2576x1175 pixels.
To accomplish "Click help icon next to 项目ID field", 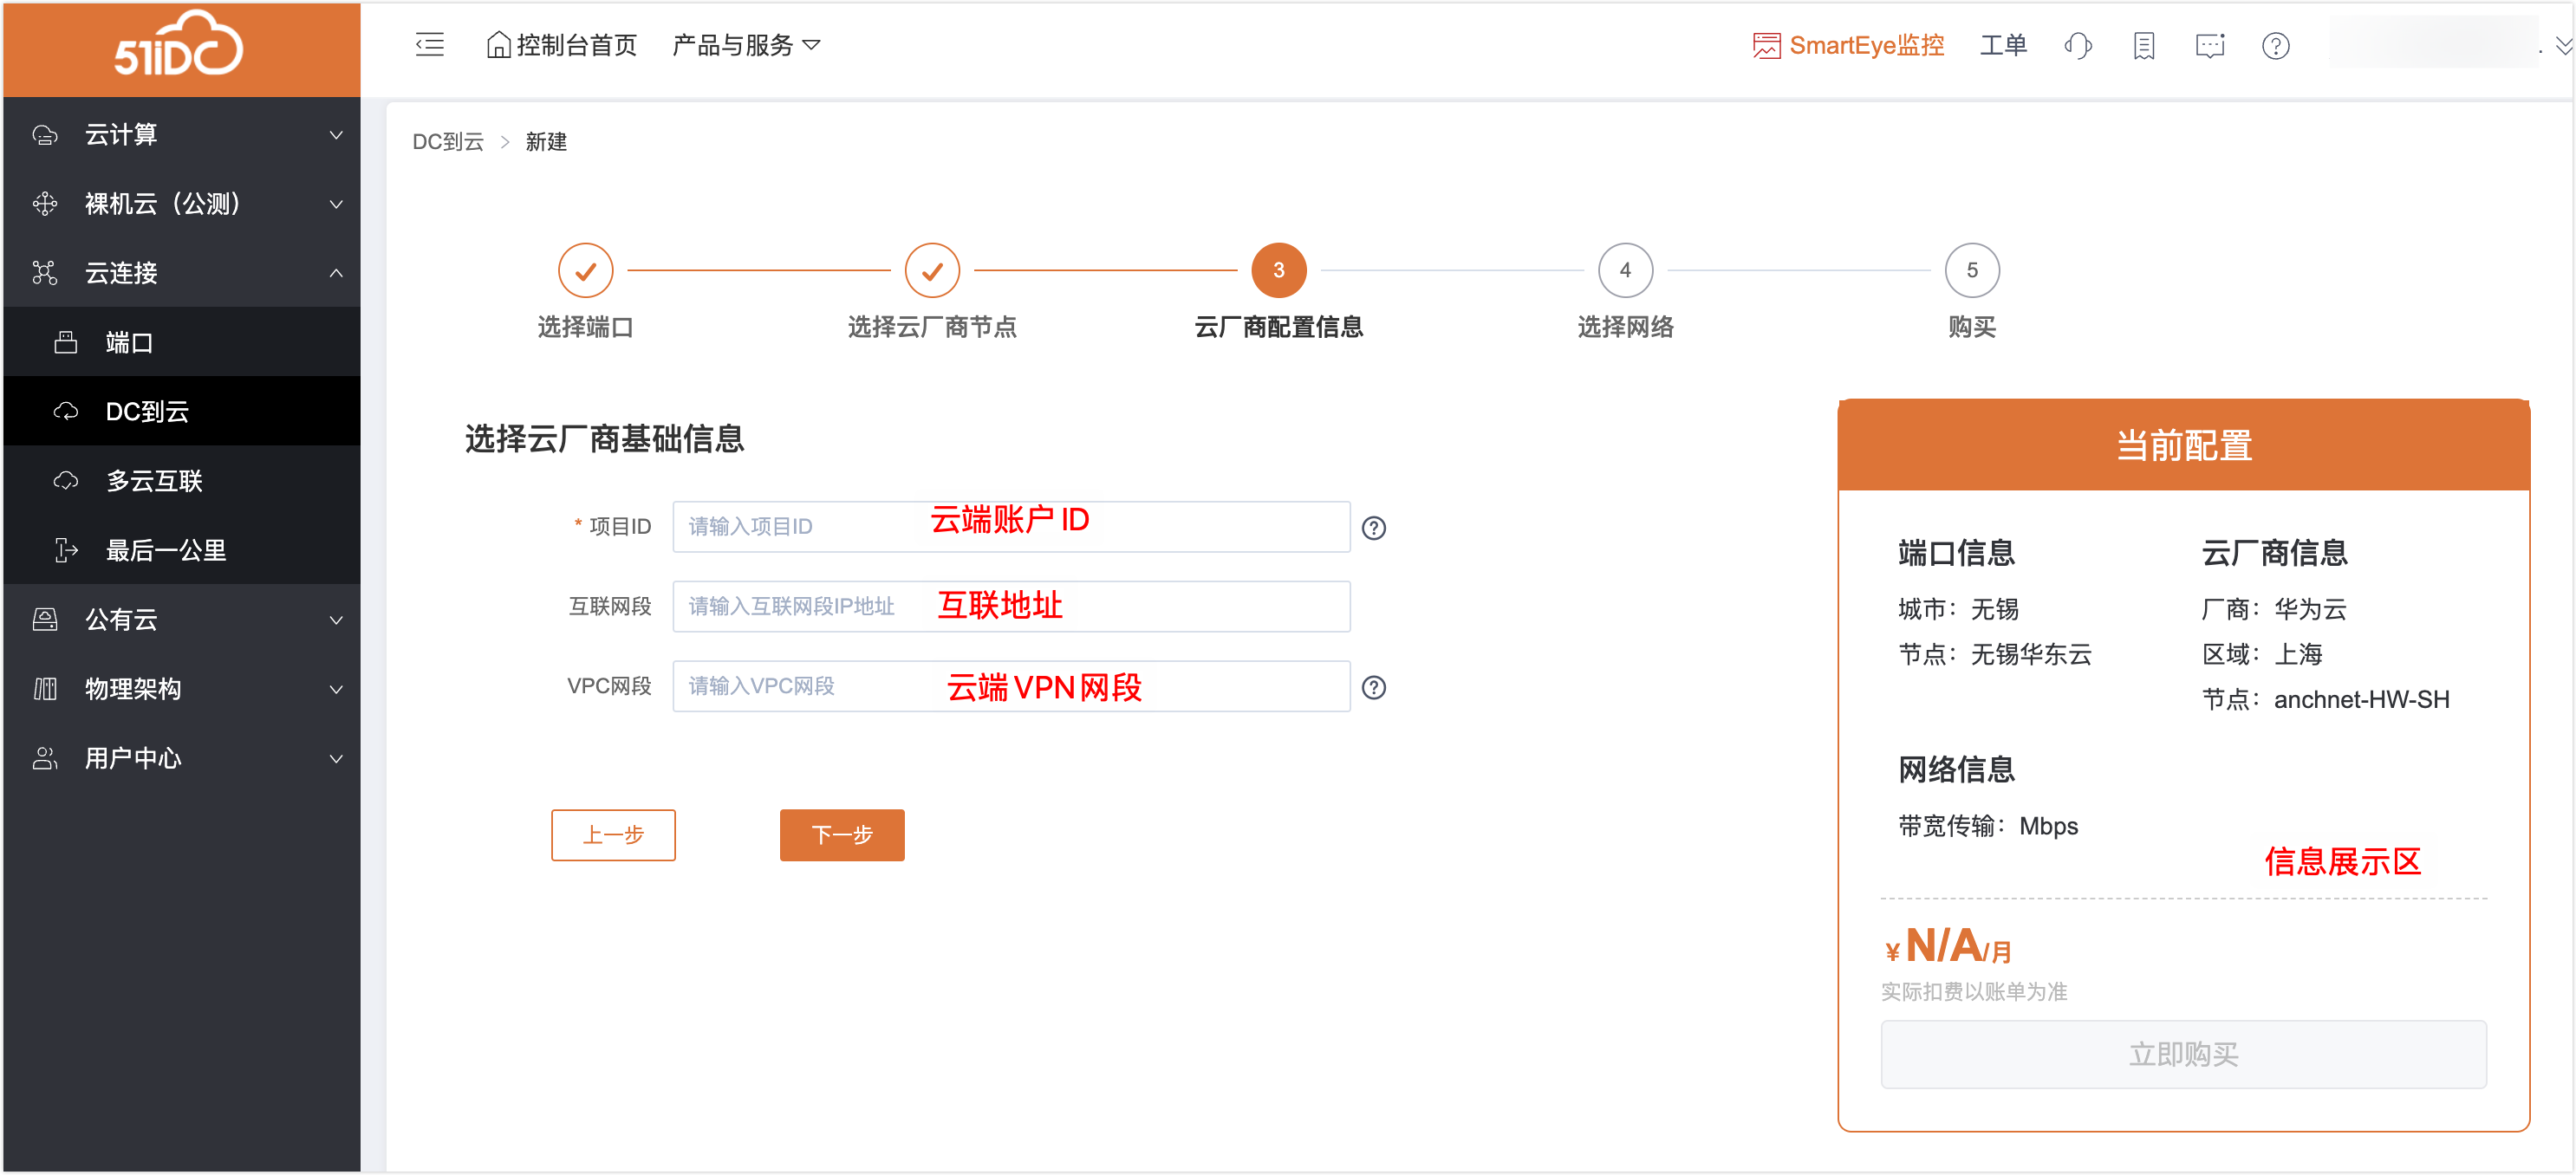I will pyautogui.click(x=1373, y=528).
